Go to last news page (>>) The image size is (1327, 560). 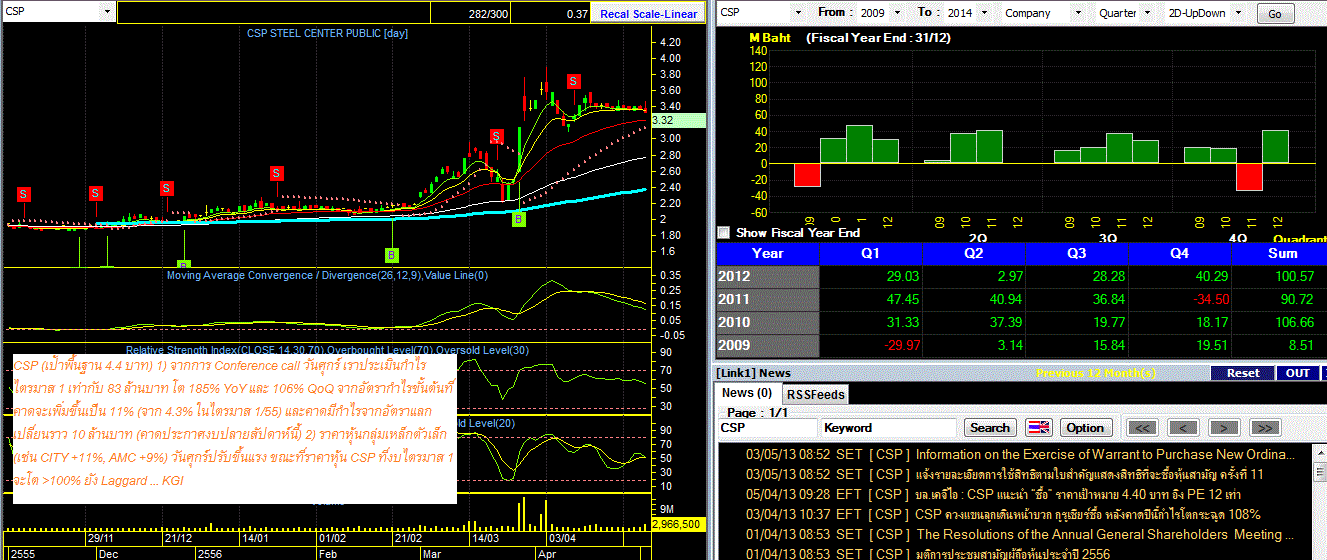[1265, 427]
